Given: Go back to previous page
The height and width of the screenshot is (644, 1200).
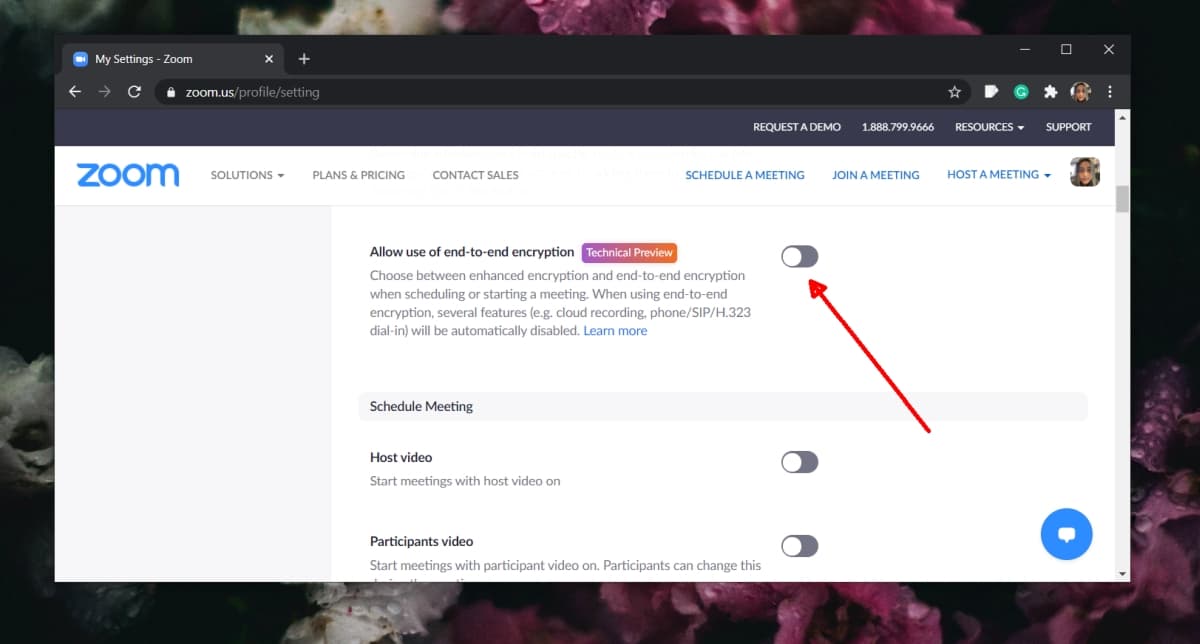Looking at the screenshot, I should coord(75,92).
